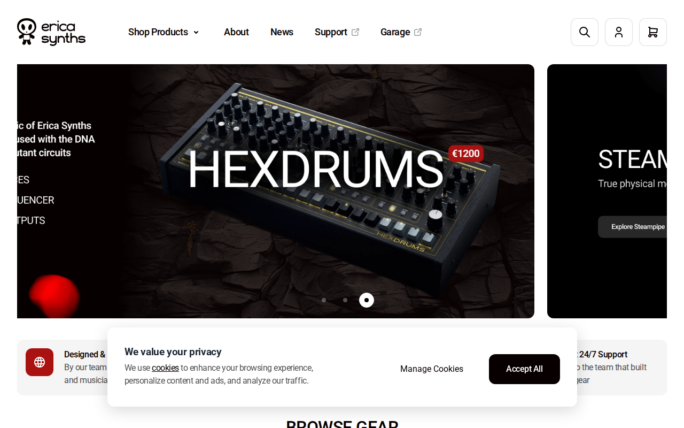
Task: Select the active third carousel dot
Action: click(366, 300)
